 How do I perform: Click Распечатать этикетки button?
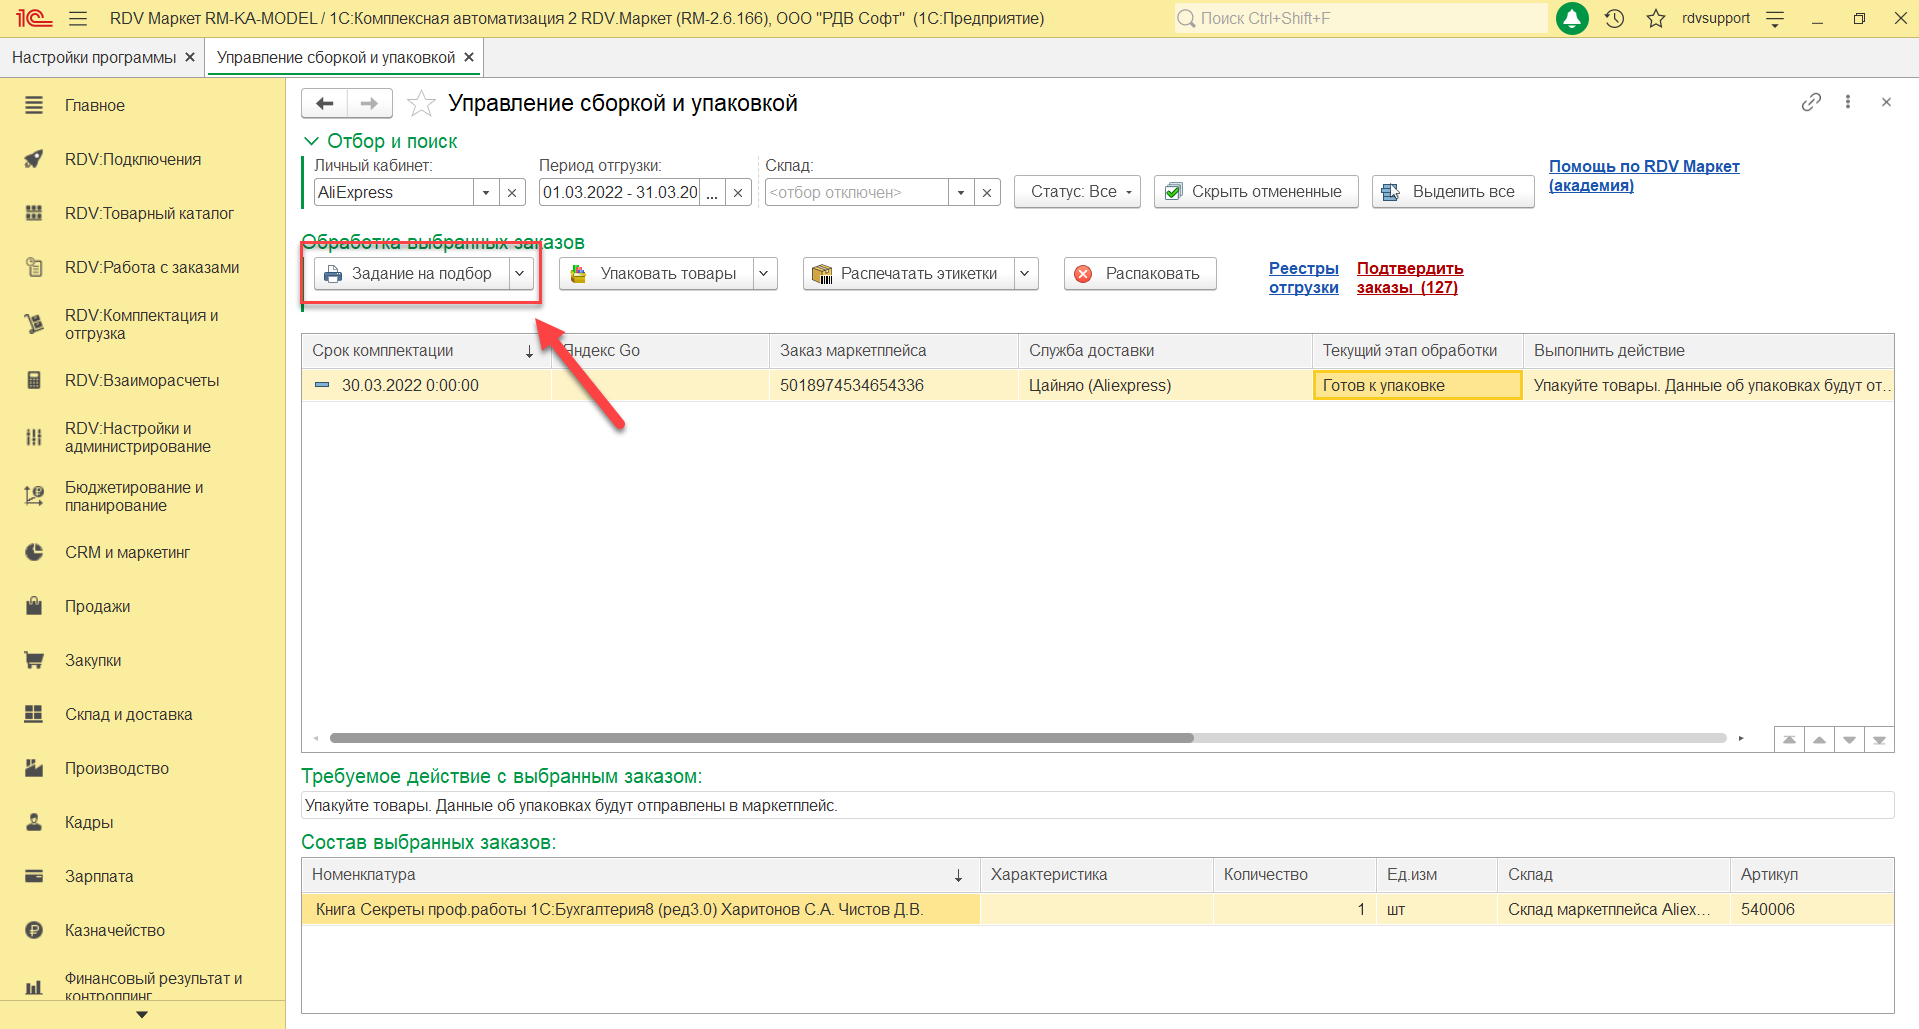click(909, 274)
